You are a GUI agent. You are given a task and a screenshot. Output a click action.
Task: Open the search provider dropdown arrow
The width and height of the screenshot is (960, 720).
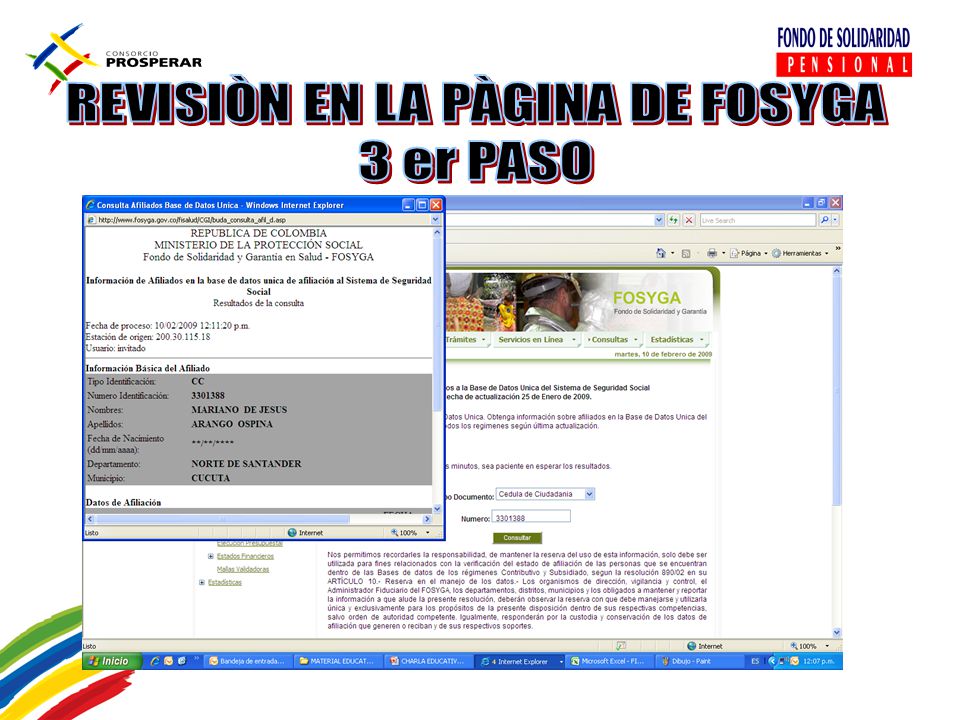(836, 220)
